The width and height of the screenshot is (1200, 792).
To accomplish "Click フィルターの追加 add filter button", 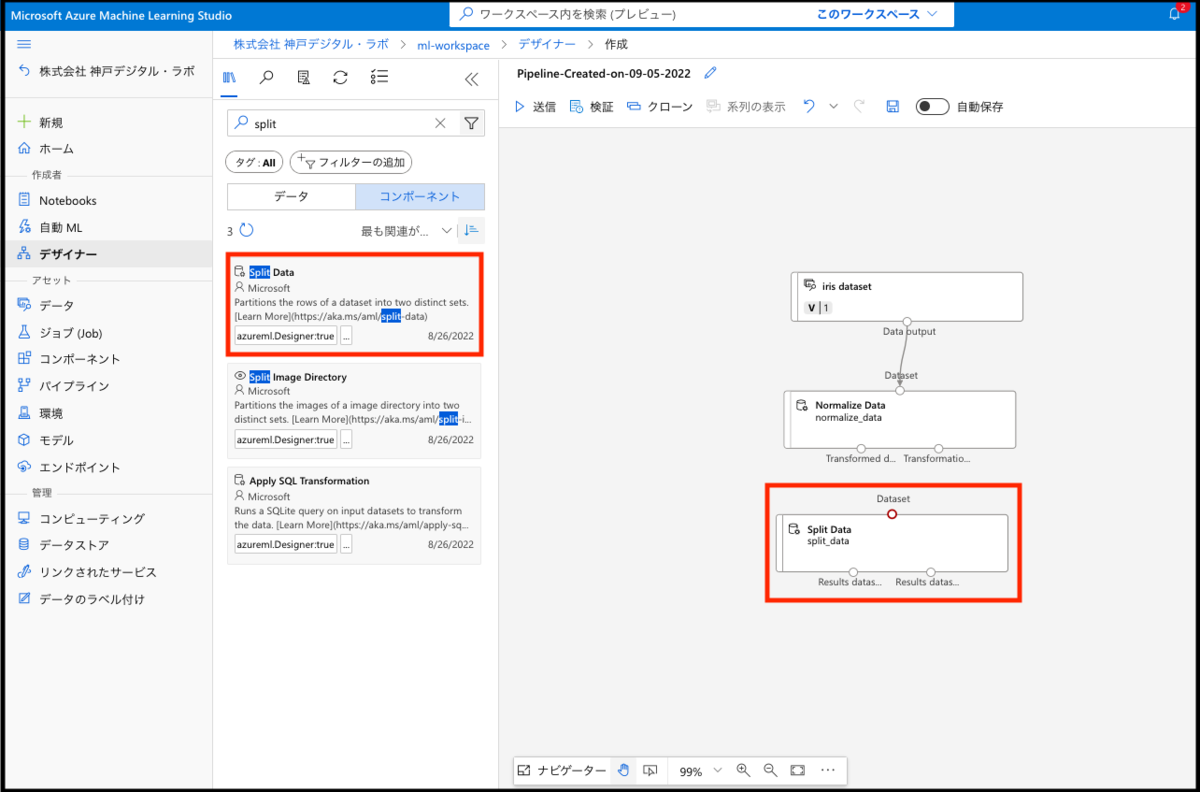I will [x=351, y=162].
